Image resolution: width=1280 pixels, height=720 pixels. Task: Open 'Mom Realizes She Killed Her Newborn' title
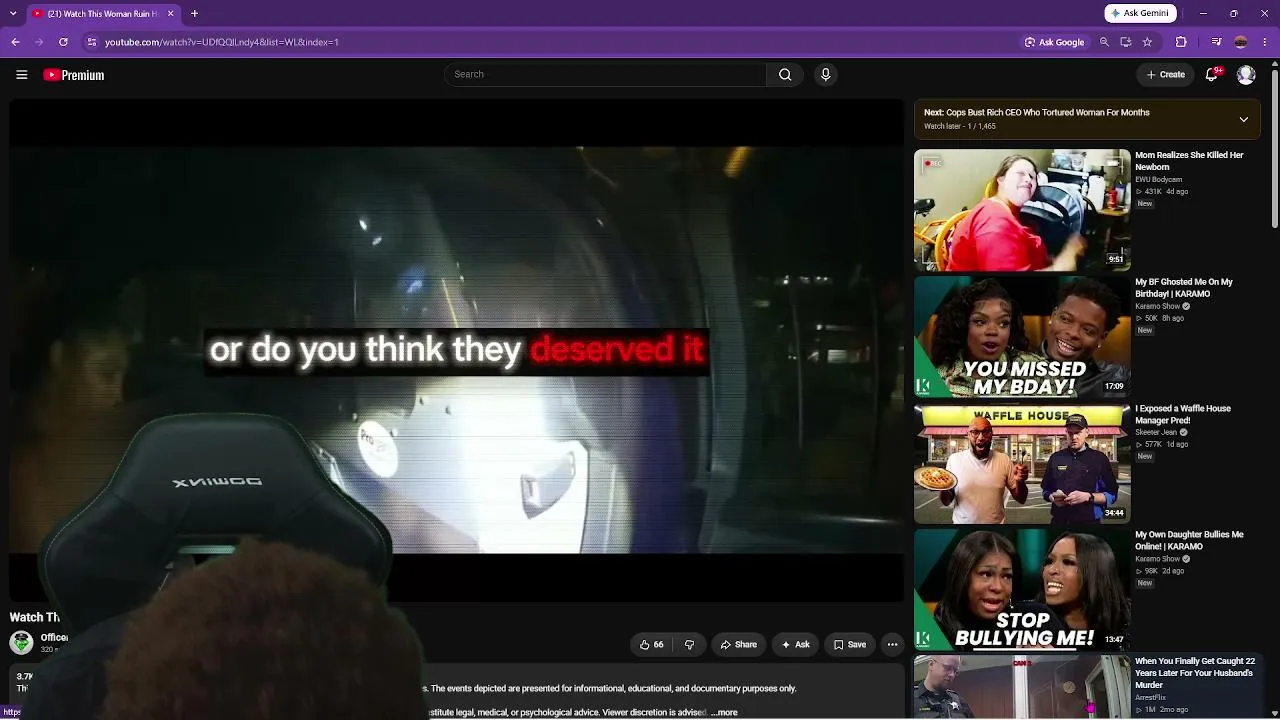(1189, 161)
